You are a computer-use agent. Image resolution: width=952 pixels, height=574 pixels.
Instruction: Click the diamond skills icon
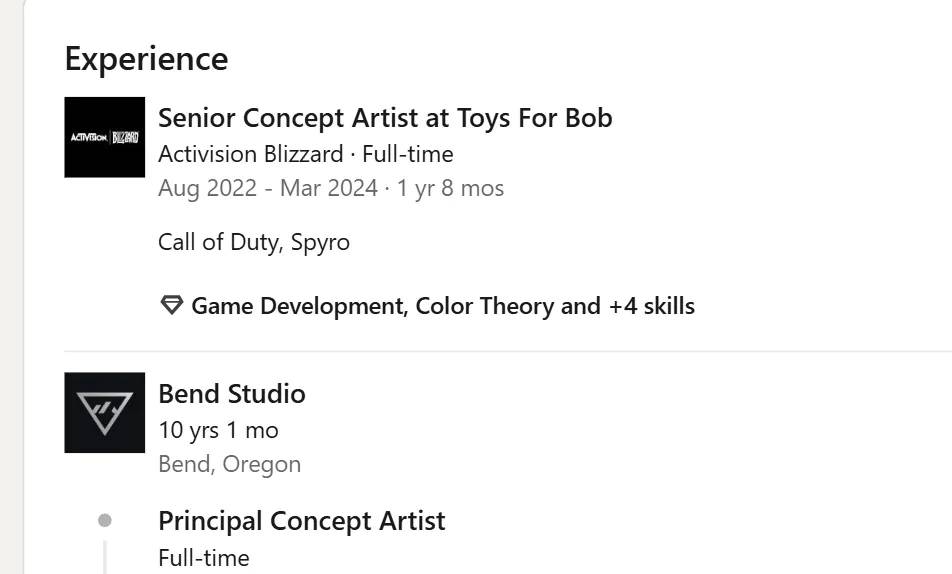pos(171,306)
